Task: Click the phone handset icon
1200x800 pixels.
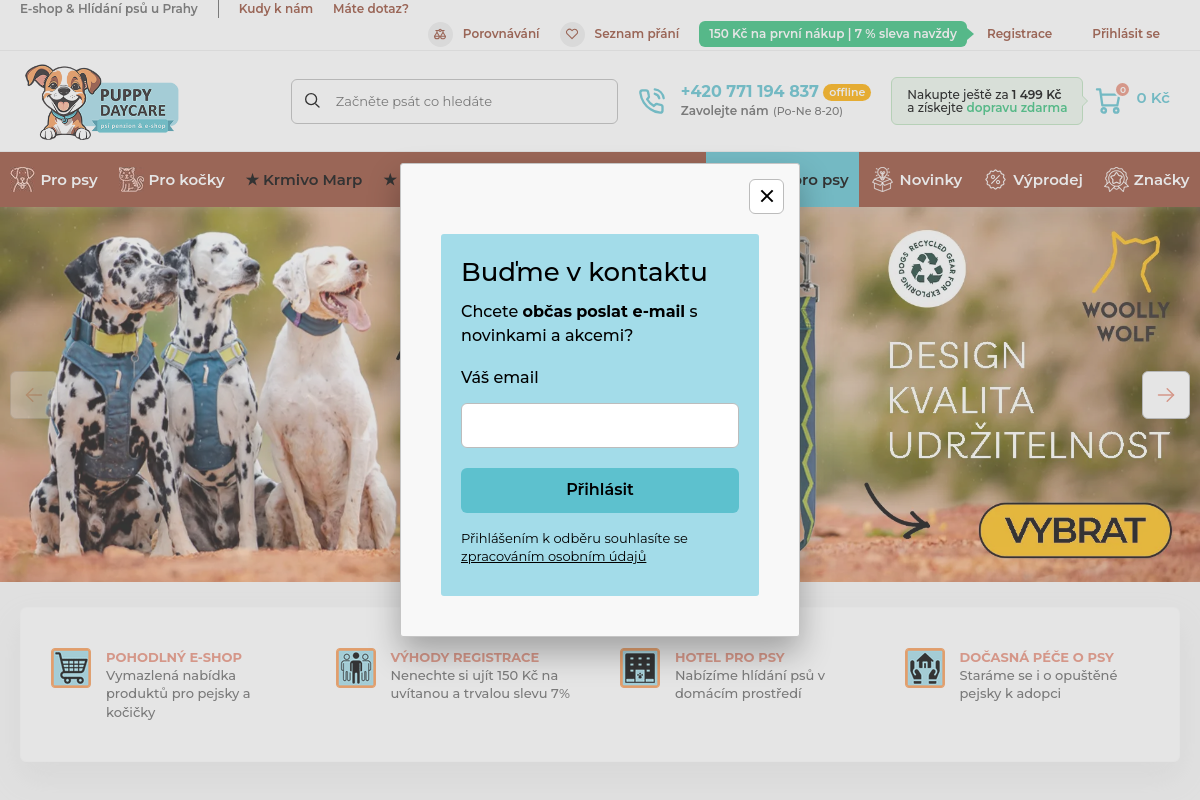Action: click(652, 101)
